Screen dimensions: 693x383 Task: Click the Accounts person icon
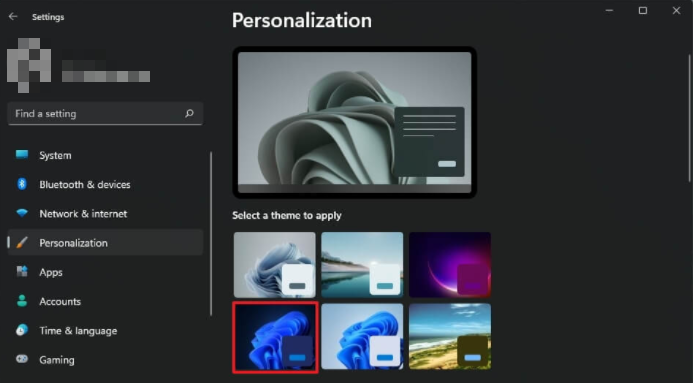coord(22,301)
